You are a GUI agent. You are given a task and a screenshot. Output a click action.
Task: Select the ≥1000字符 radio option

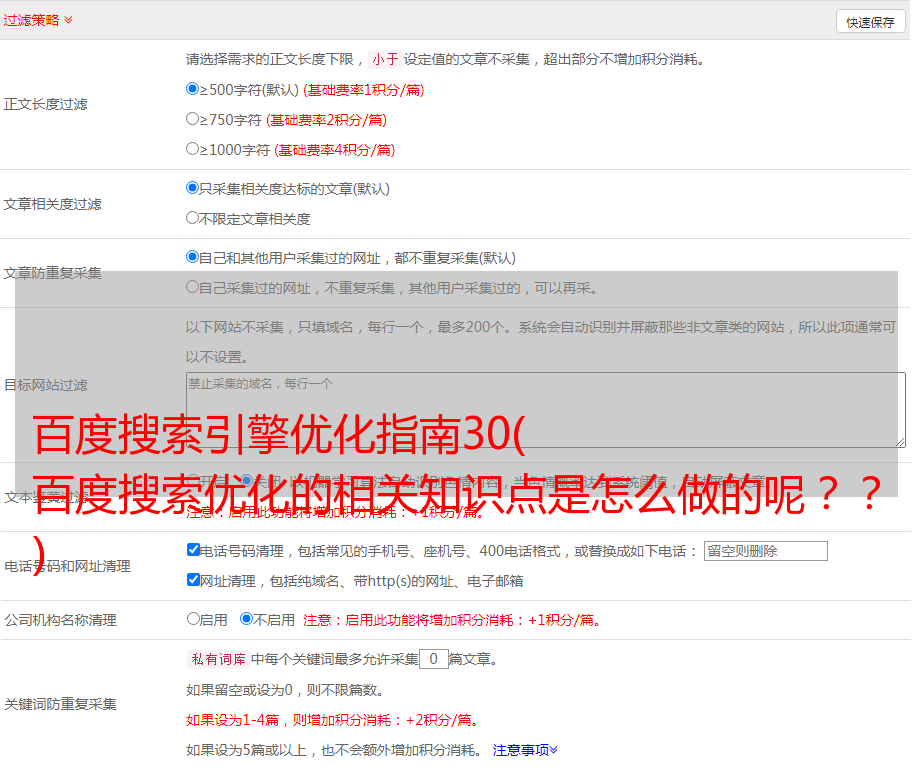point(193,148)
